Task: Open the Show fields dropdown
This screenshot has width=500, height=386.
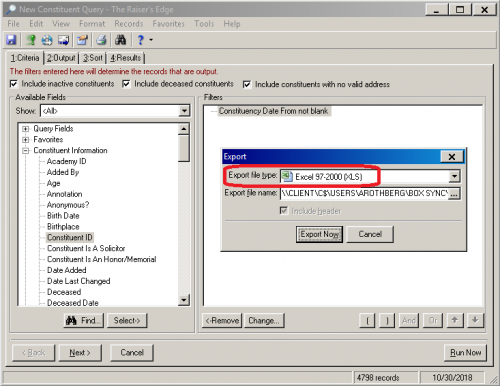Action: click(184, 111)
